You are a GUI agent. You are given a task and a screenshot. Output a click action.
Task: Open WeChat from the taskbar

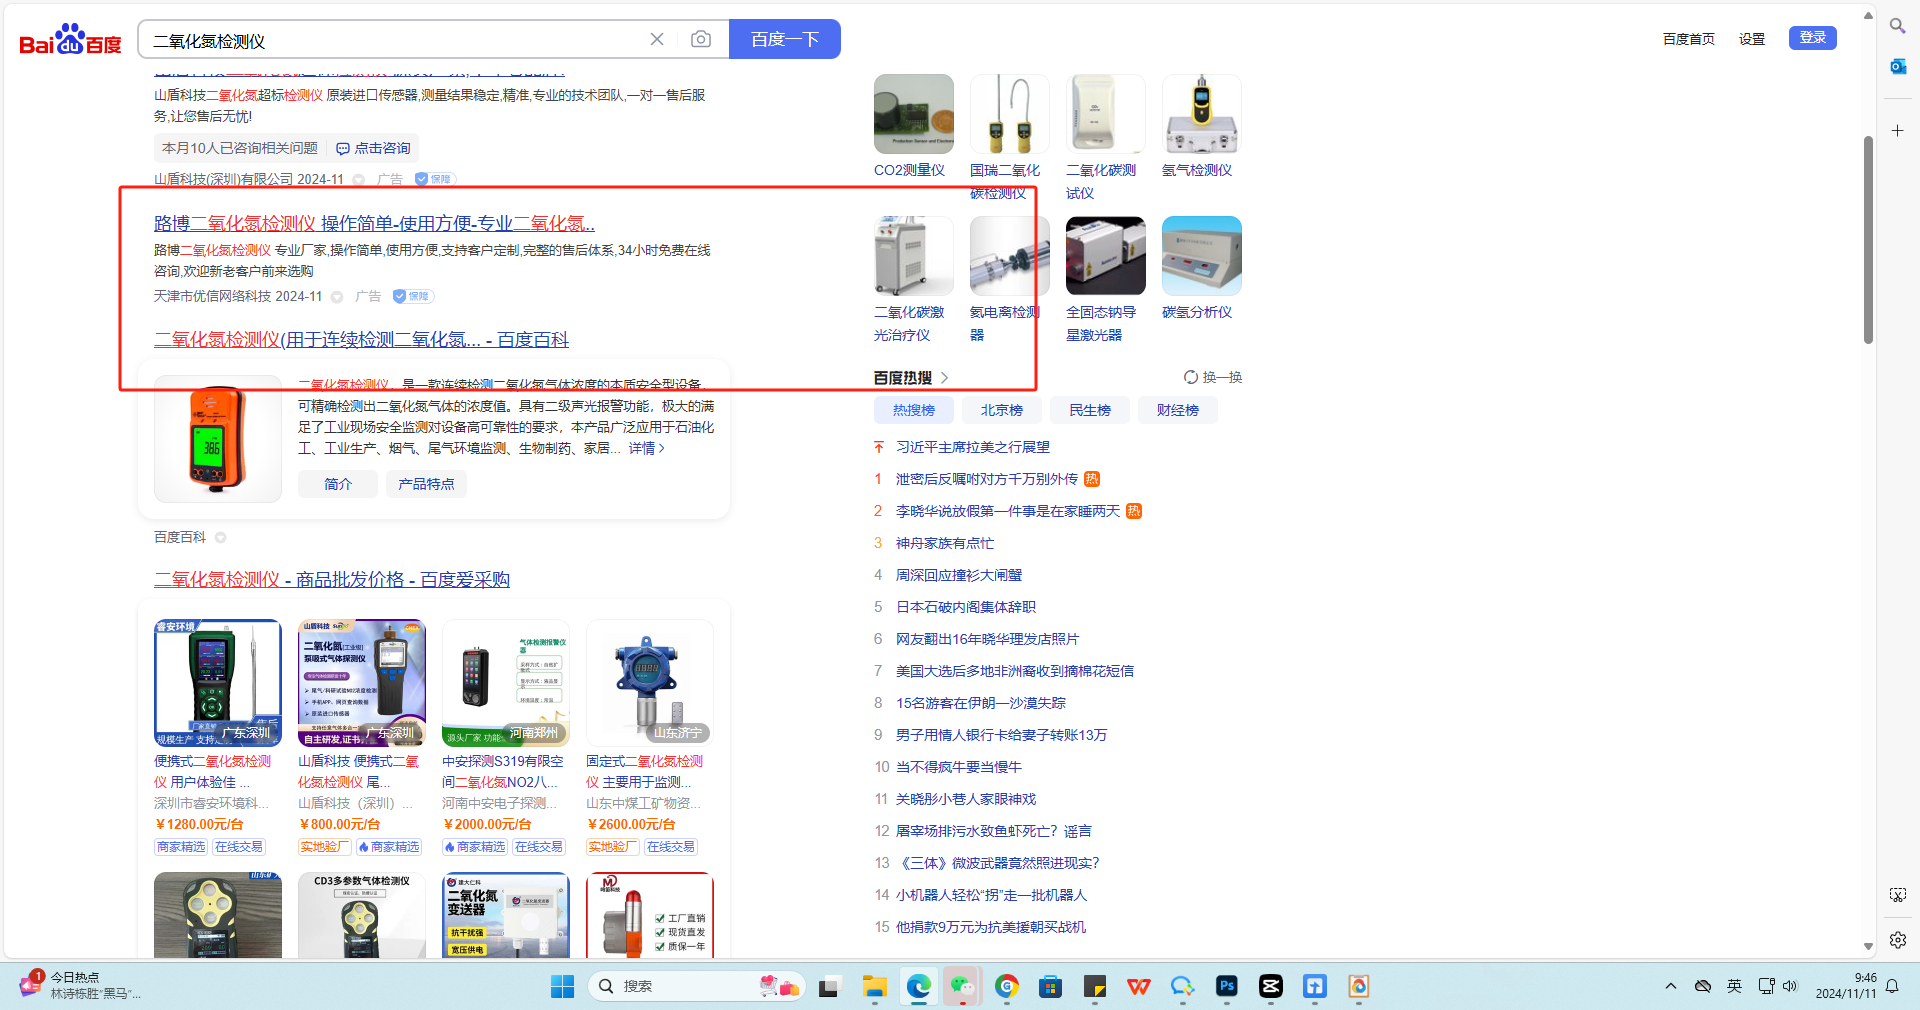pyautogui.click(x=962, y=986)
